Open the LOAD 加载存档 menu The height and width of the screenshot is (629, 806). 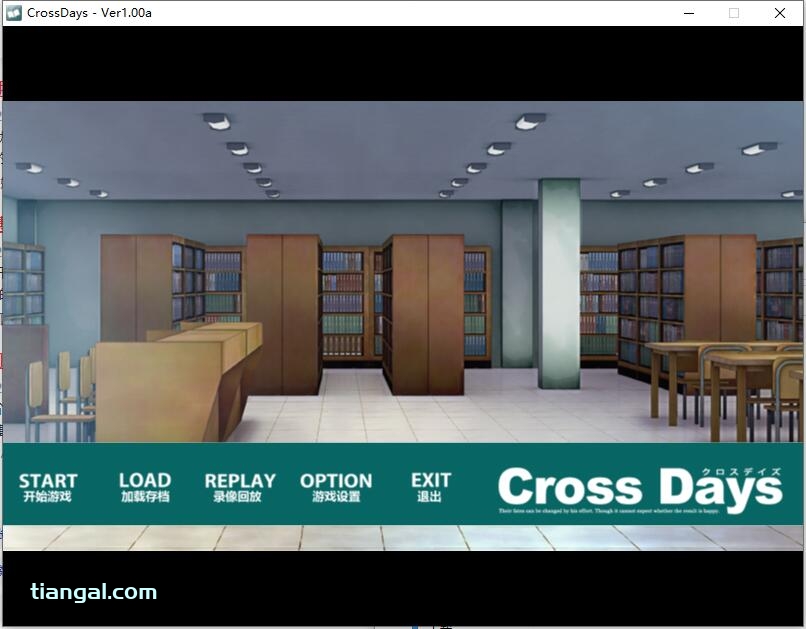(x=145, y=487)
